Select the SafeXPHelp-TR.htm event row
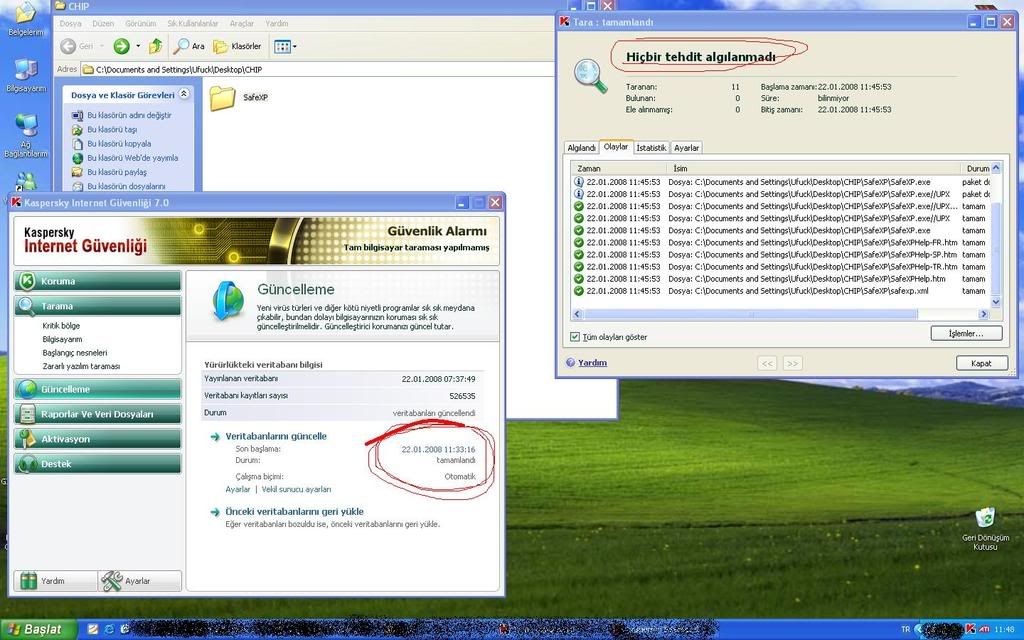 click(781, 266)
